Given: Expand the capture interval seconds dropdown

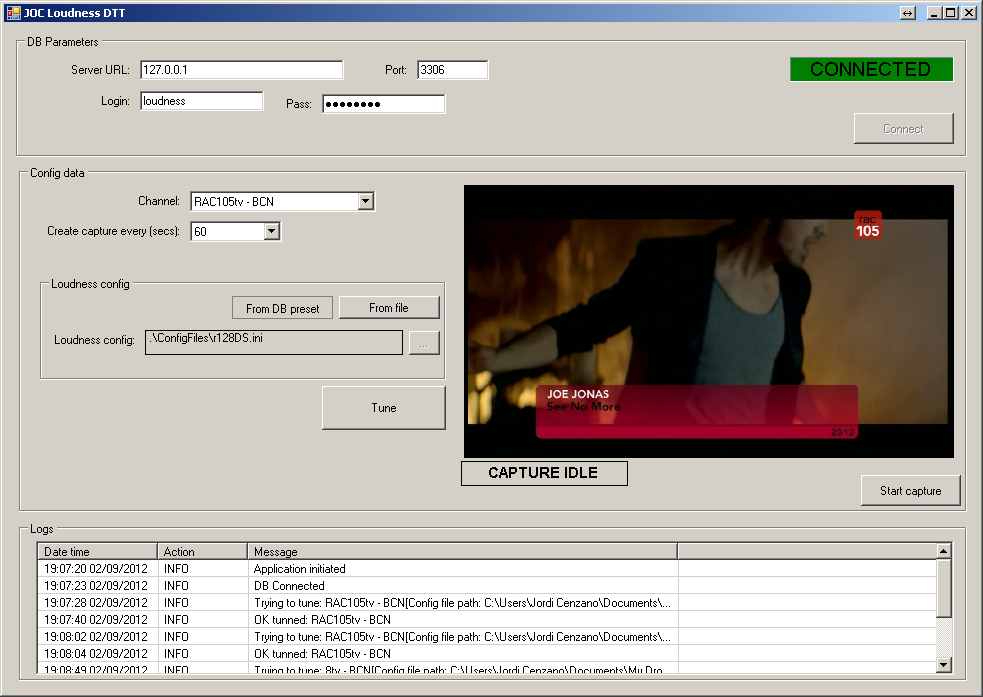Looking at the screenshot, I should point(271,232).
